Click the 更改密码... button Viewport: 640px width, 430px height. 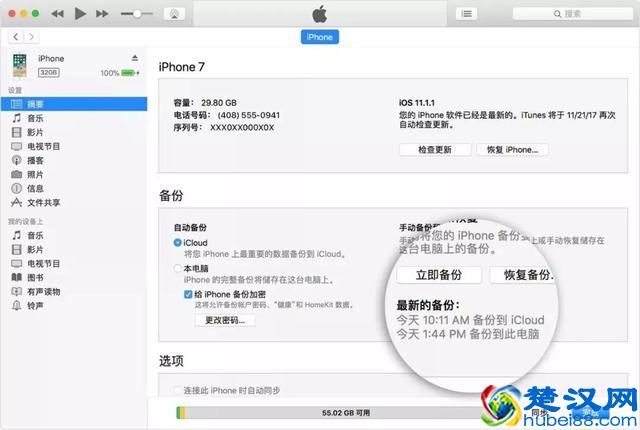225,320
